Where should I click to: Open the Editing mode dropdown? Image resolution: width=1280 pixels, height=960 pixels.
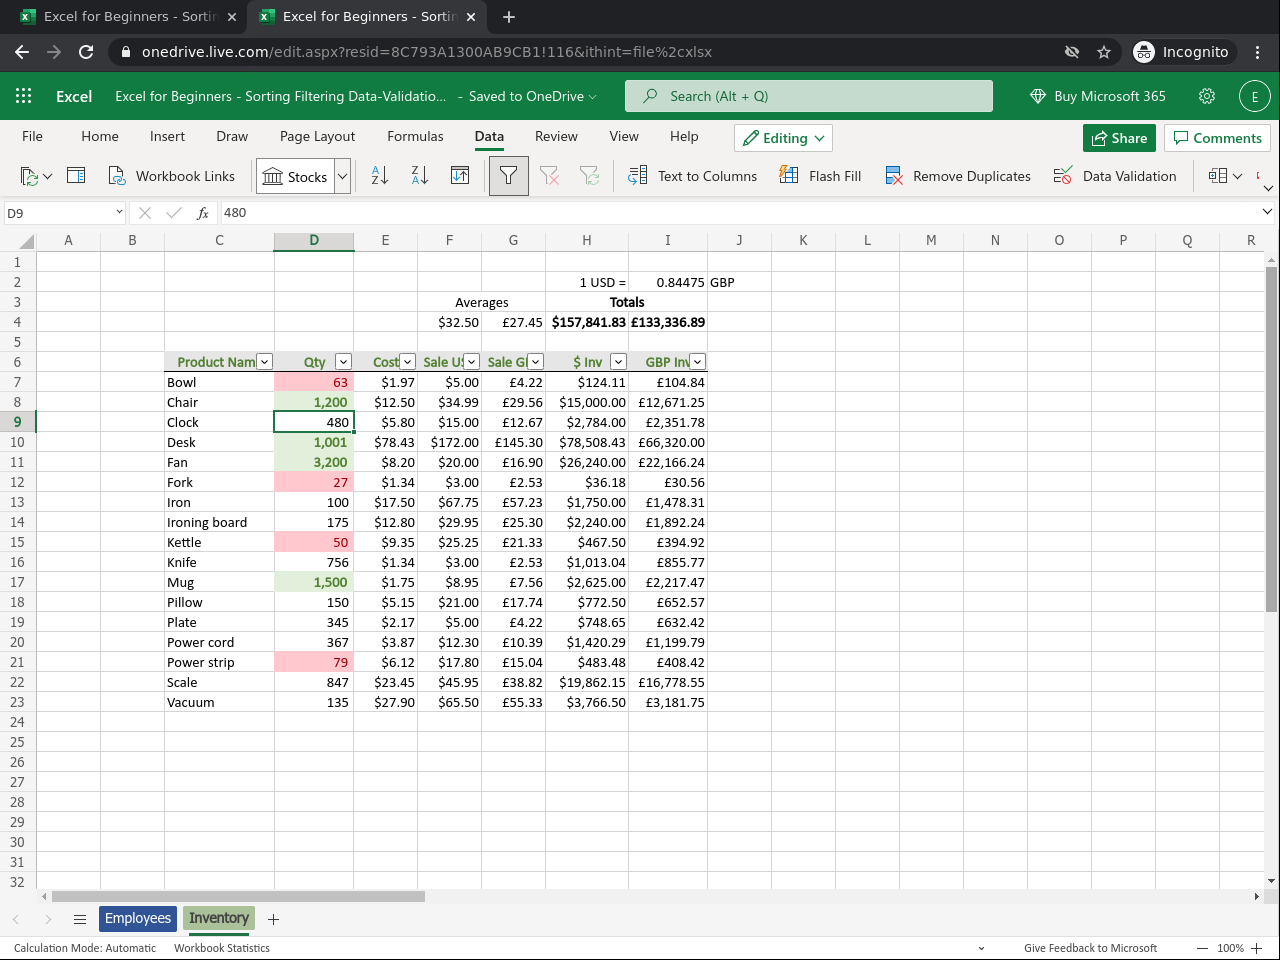point(783,138)
